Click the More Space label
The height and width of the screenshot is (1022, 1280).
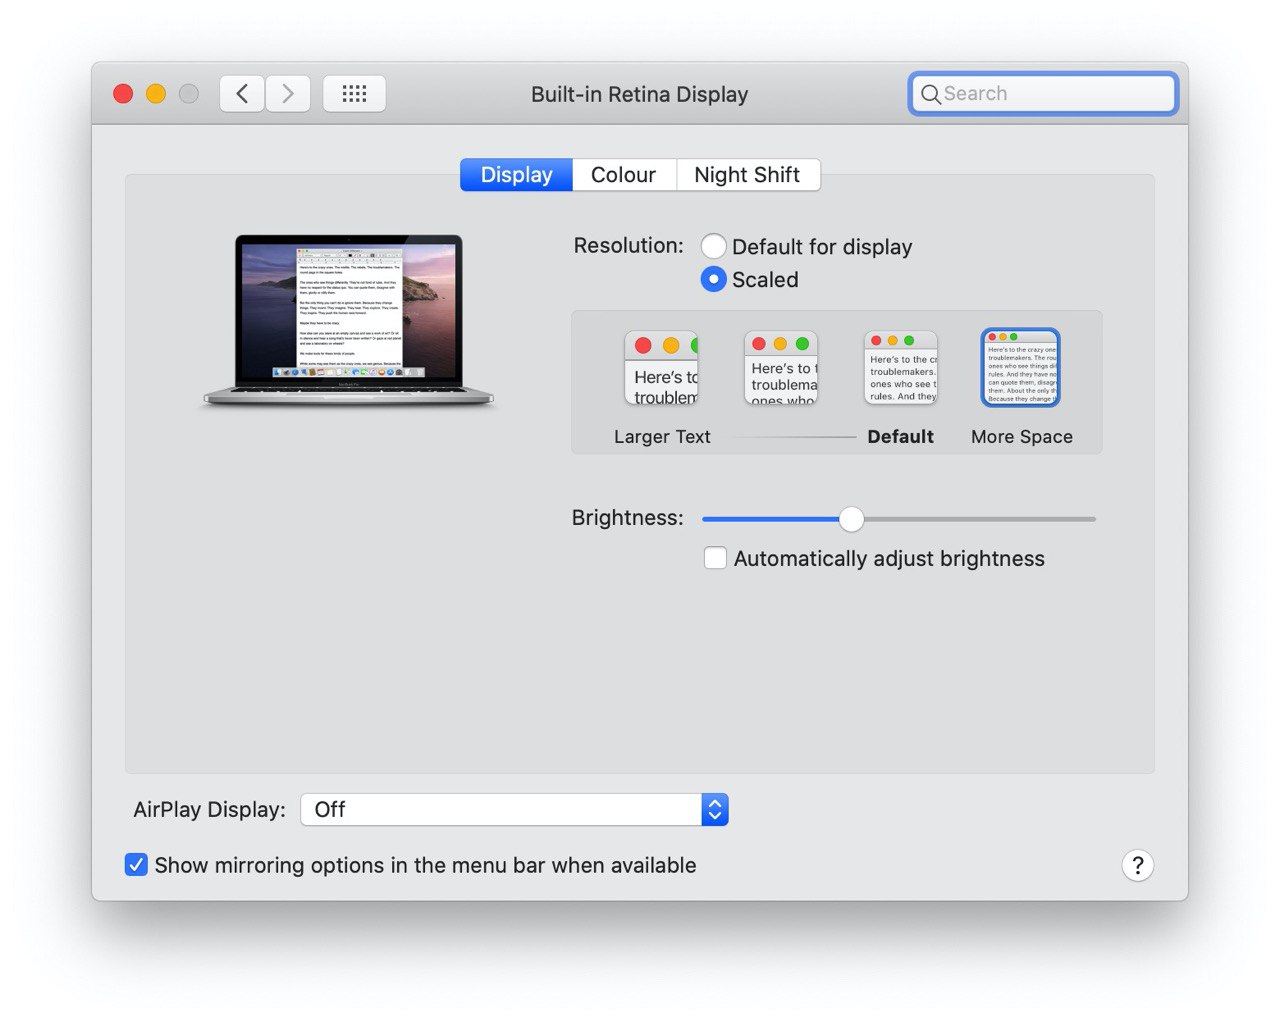pos(1022,437)
